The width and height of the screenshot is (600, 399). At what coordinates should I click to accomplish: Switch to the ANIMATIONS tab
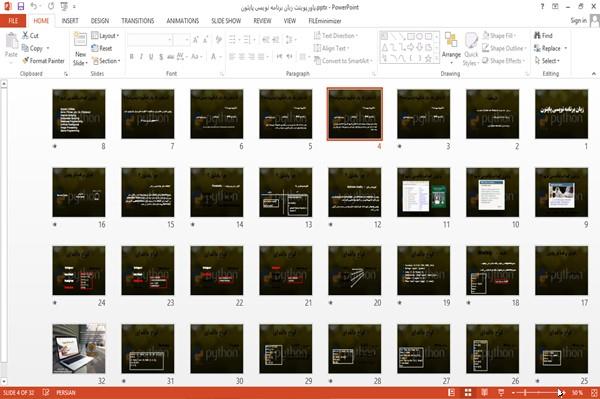point(183,21)
